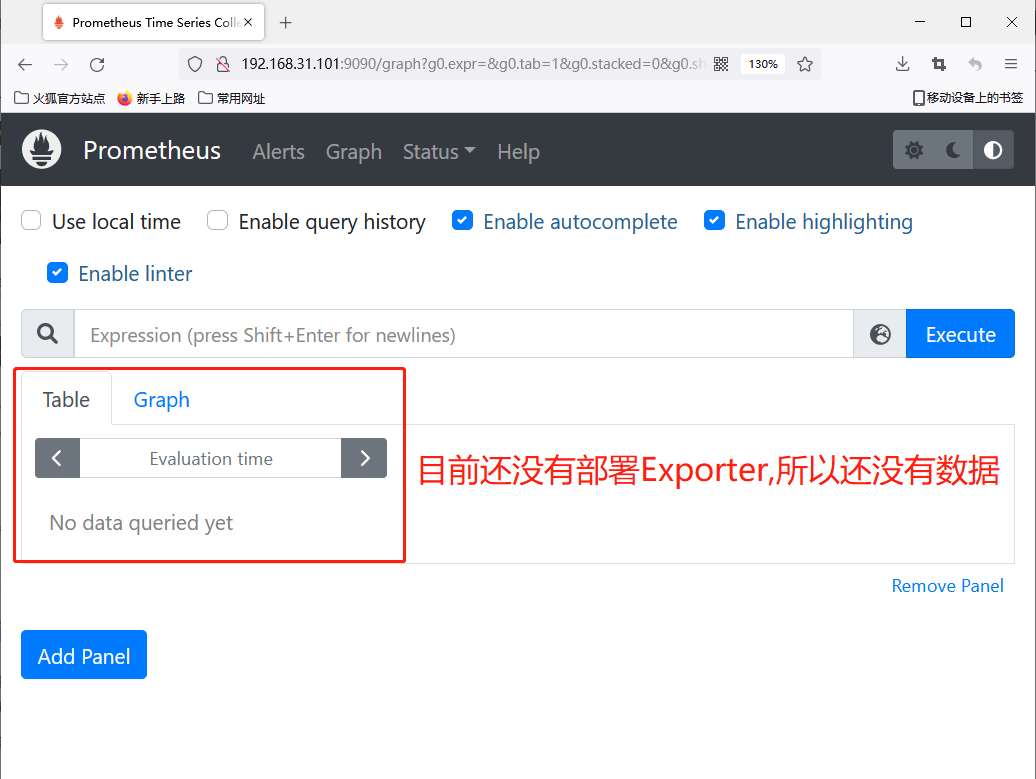Click the browser reload icon
This screenshot has width=1036, height=779.
click(x=97, y=64)
